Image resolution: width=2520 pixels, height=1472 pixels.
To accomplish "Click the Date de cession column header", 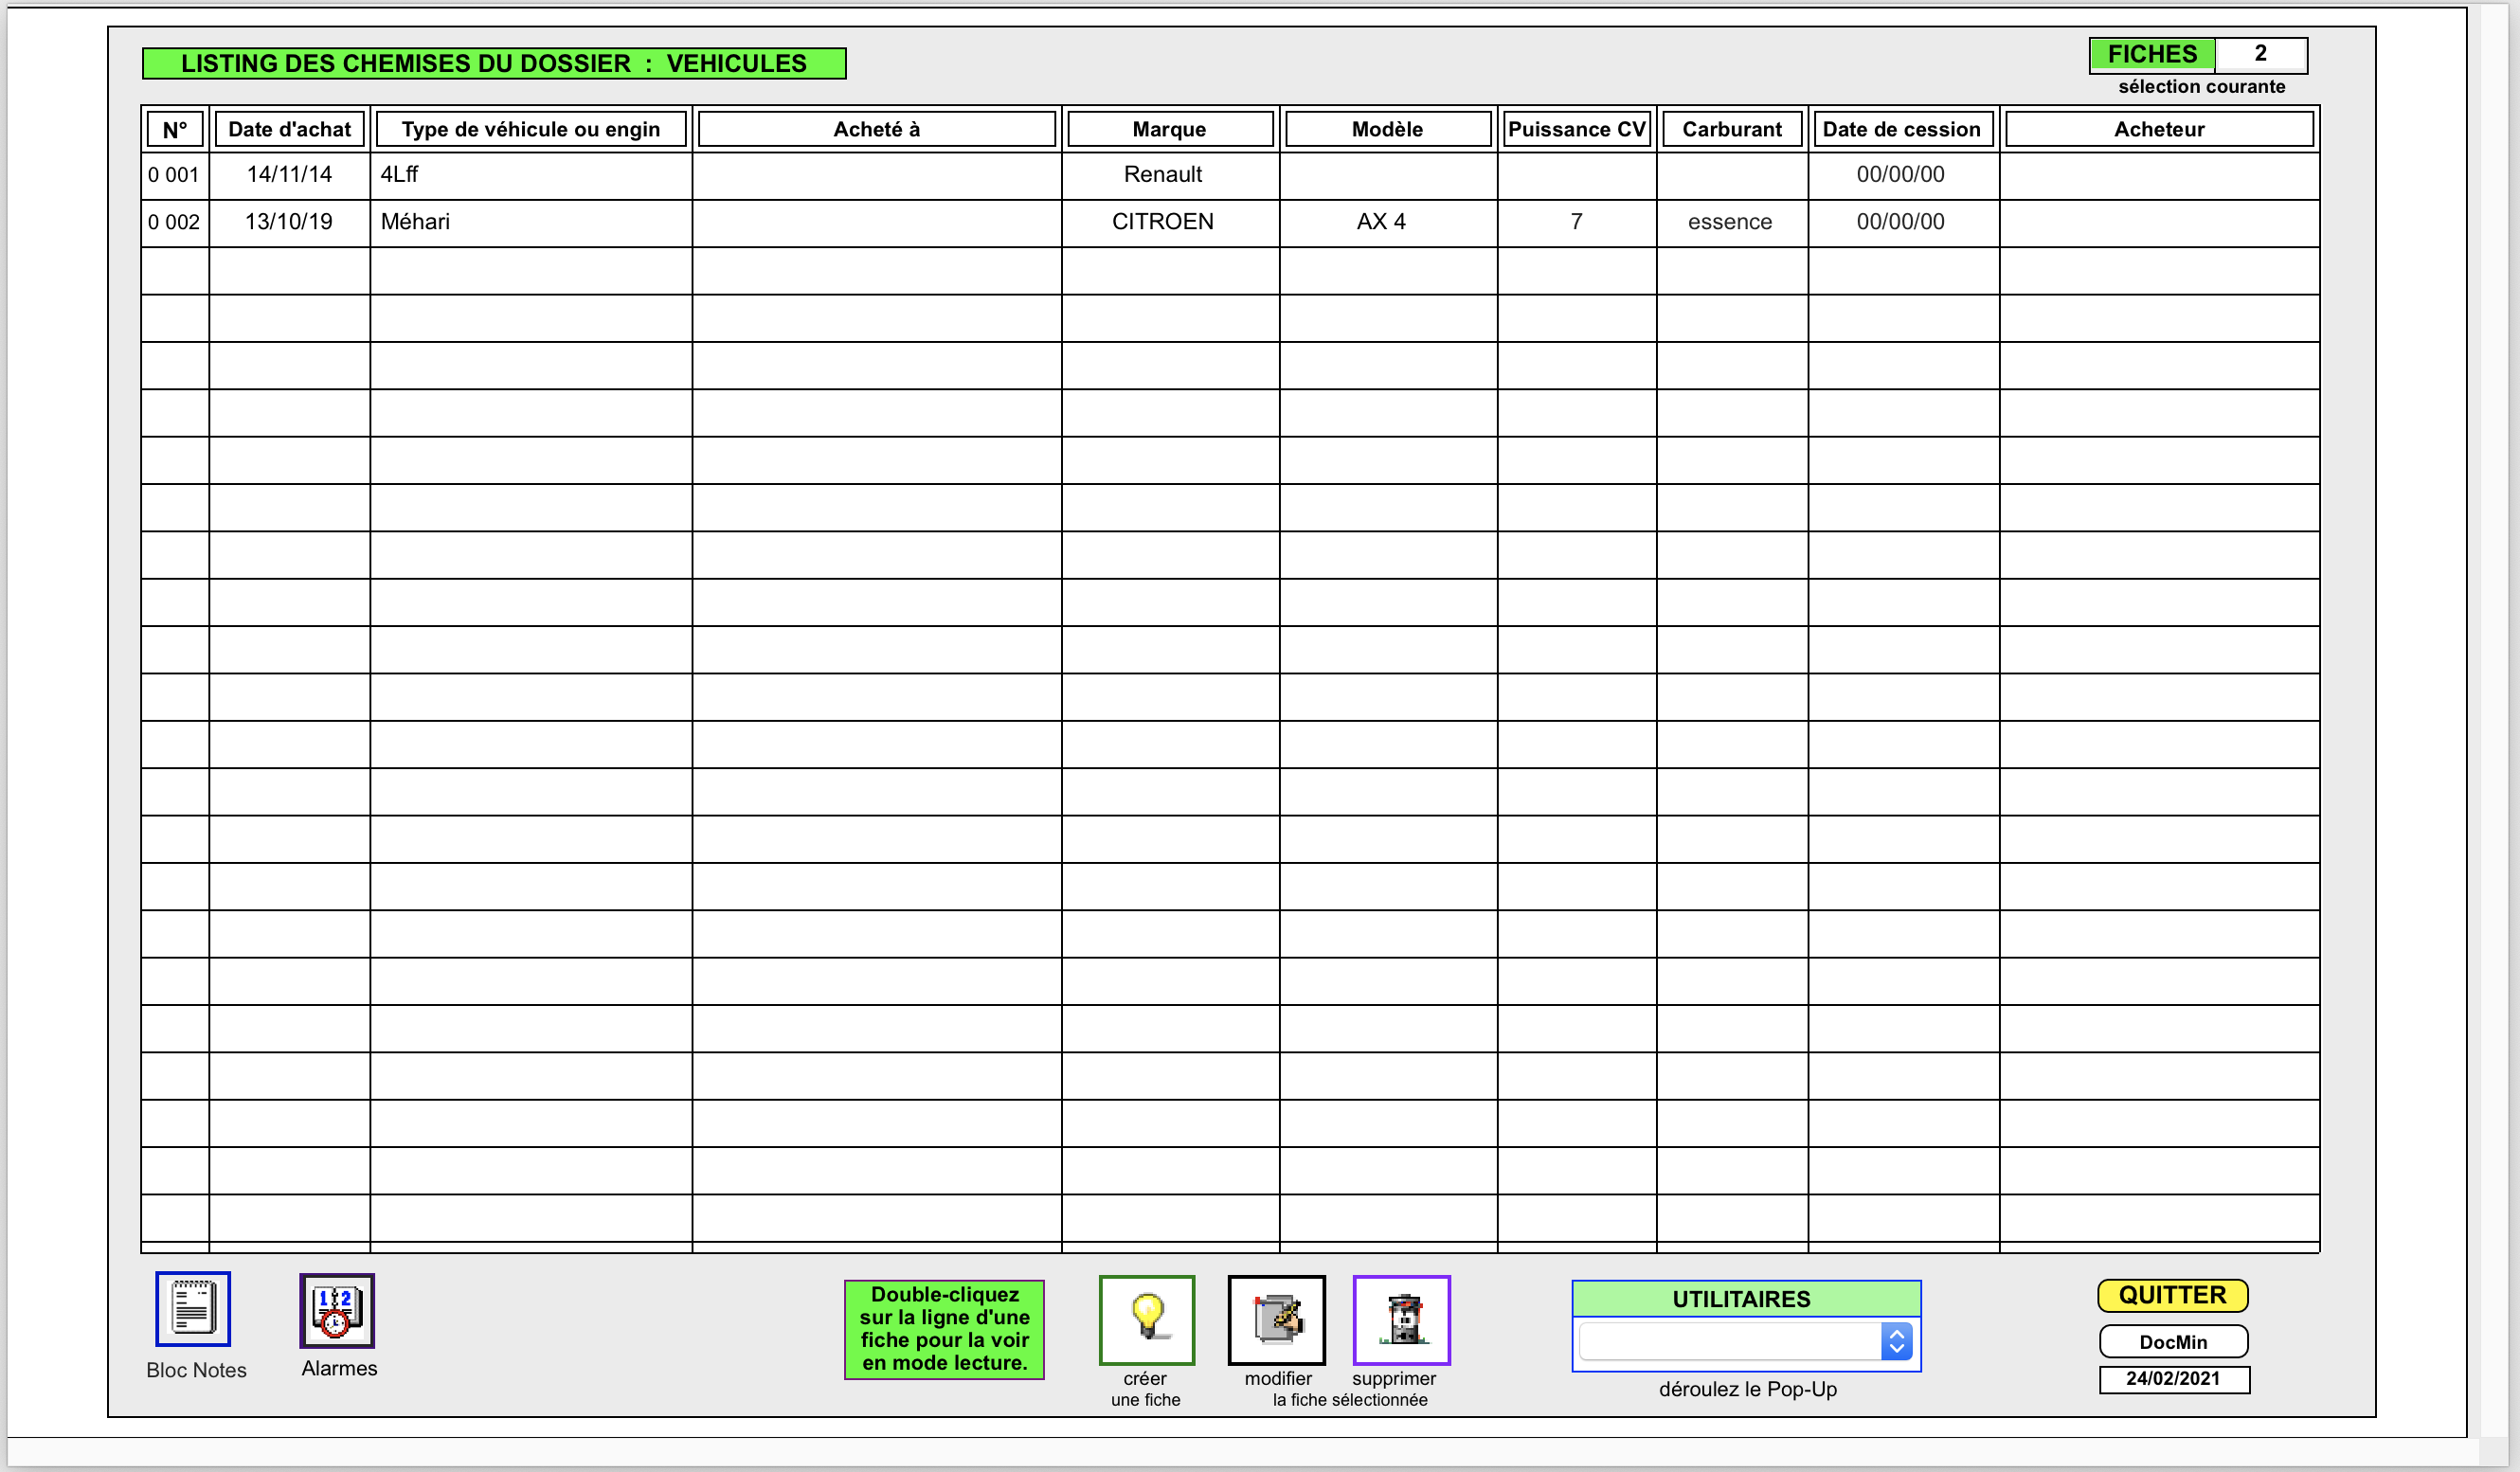I will 1902,129.
